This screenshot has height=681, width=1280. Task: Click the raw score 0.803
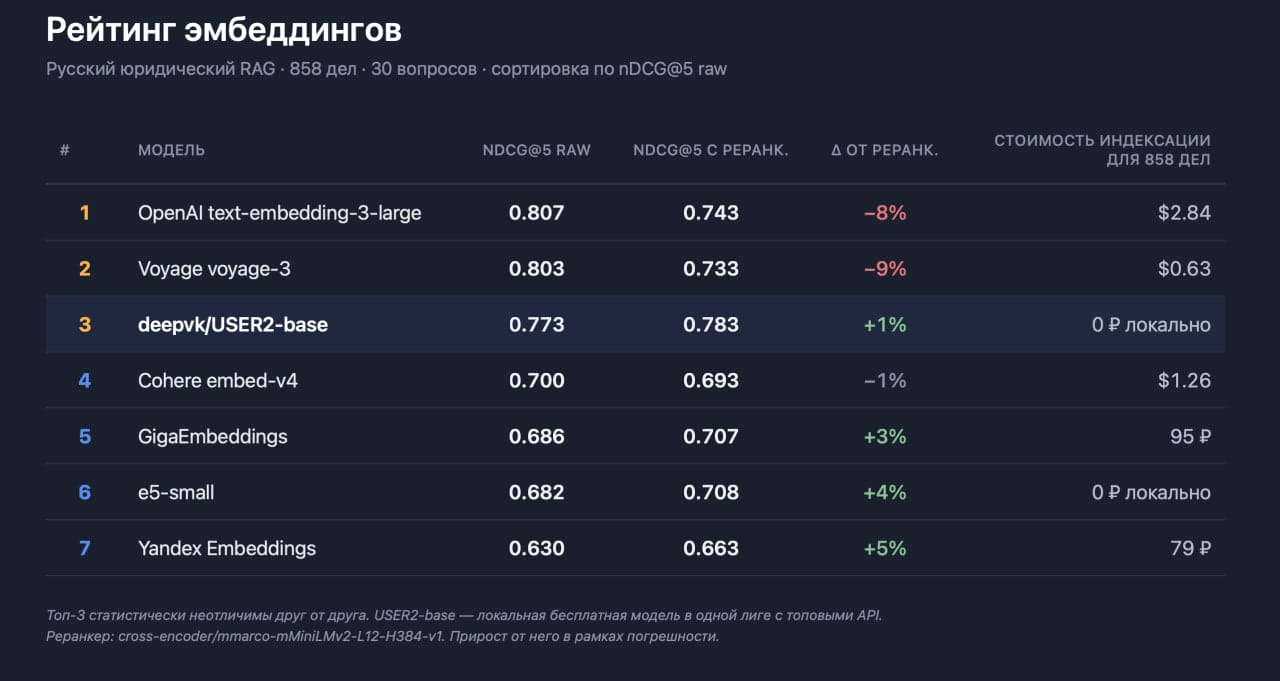(537, 269)
